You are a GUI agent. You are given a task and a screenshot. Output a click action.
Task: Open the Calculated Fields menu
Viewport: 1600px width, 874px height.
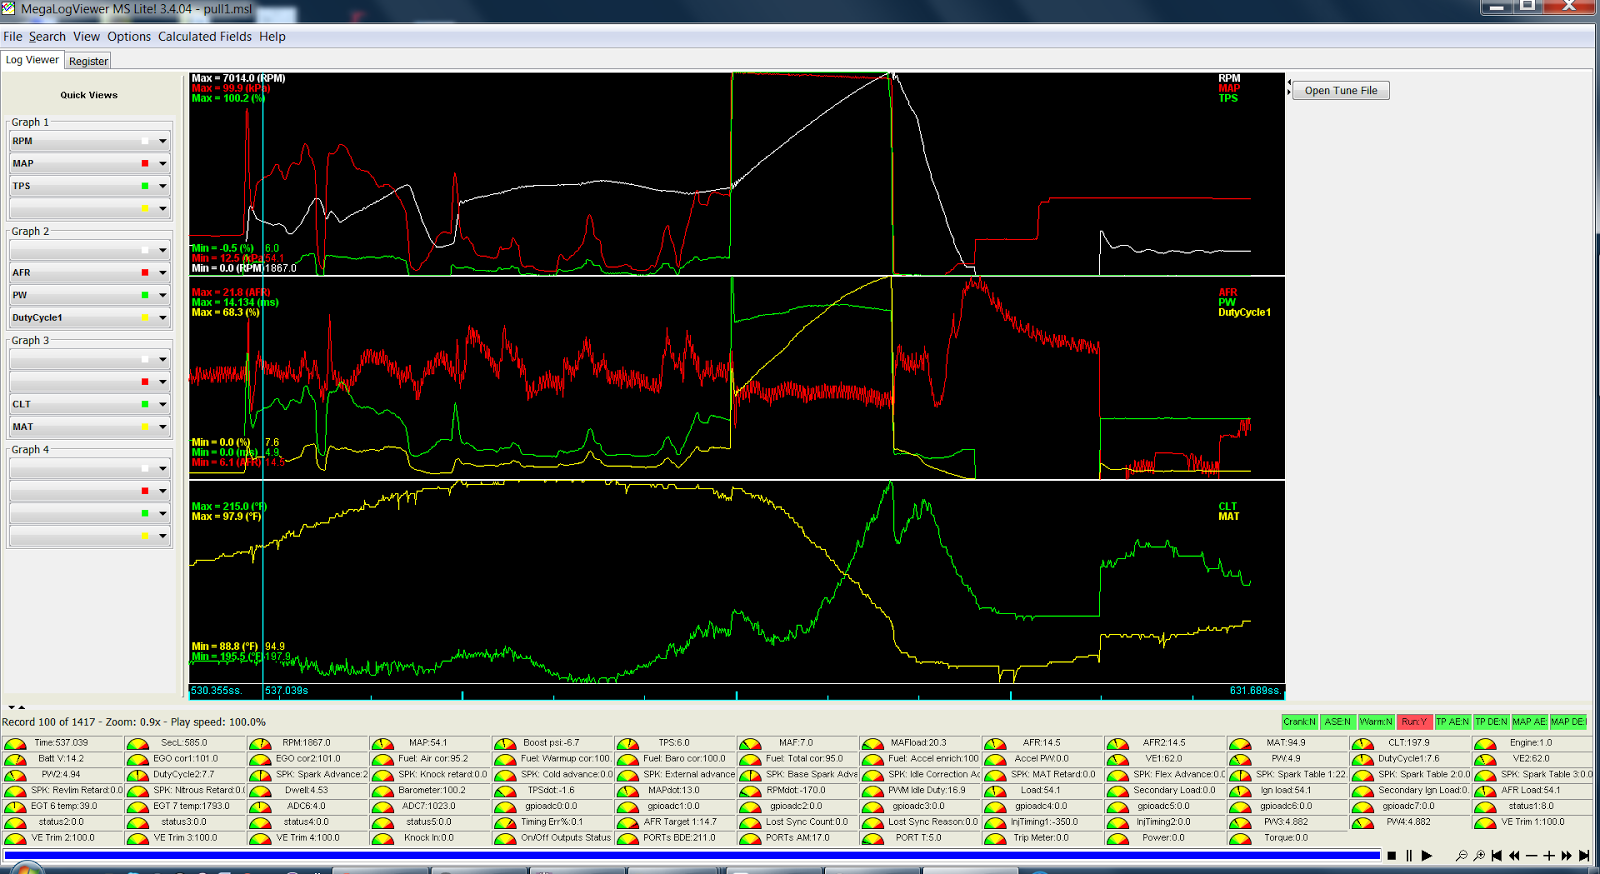(205, 37)
